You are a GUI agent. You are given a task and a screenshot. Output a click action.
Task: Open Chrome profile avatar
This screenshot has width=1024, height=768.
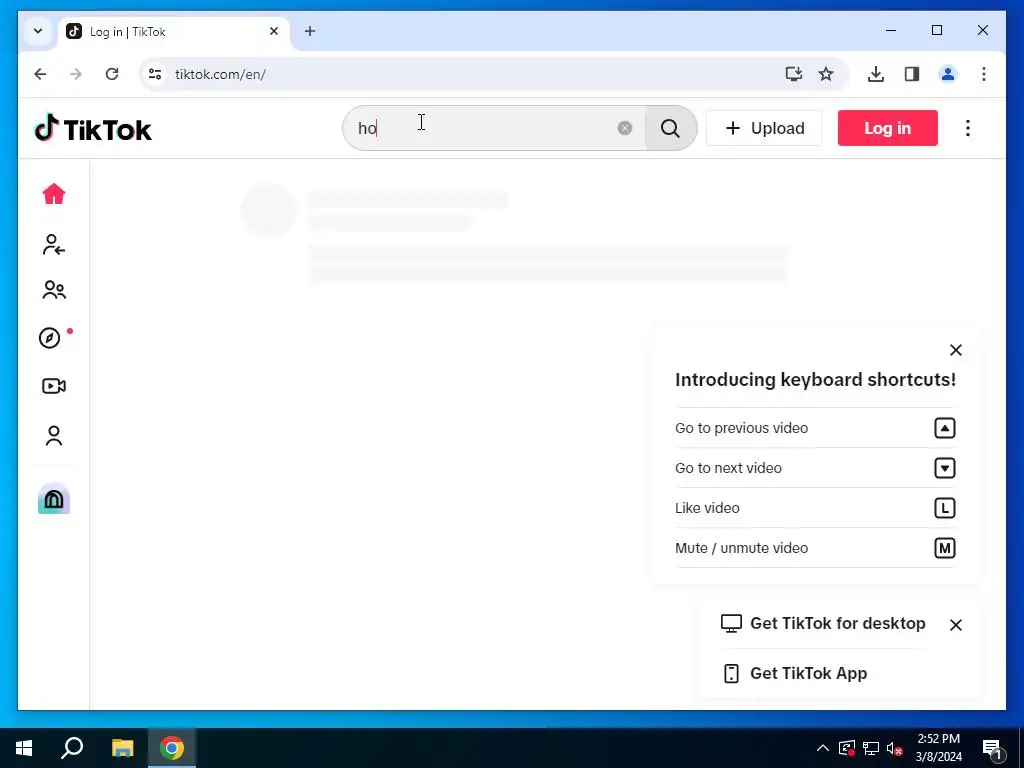[x=948, y=74]
